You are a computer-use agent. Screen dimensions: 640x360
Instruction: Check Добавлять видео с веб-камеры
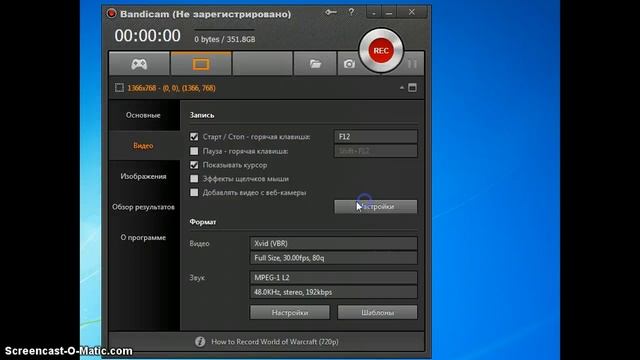pyautogui.click(x=194, y=192)
